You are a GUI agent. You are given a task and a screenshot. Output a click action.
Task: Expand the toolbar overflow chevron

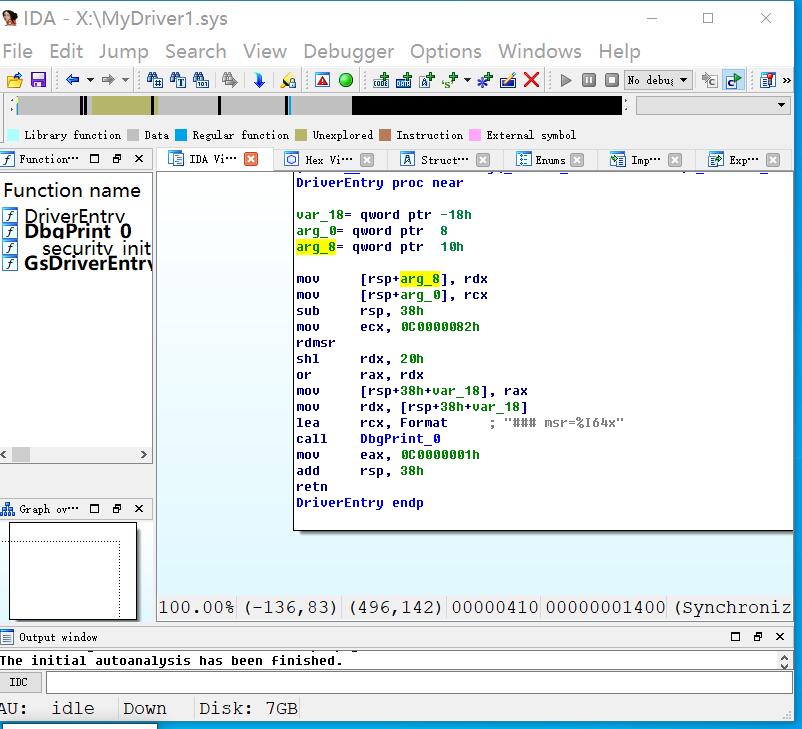pyautogui.click(x=787, y=80)
